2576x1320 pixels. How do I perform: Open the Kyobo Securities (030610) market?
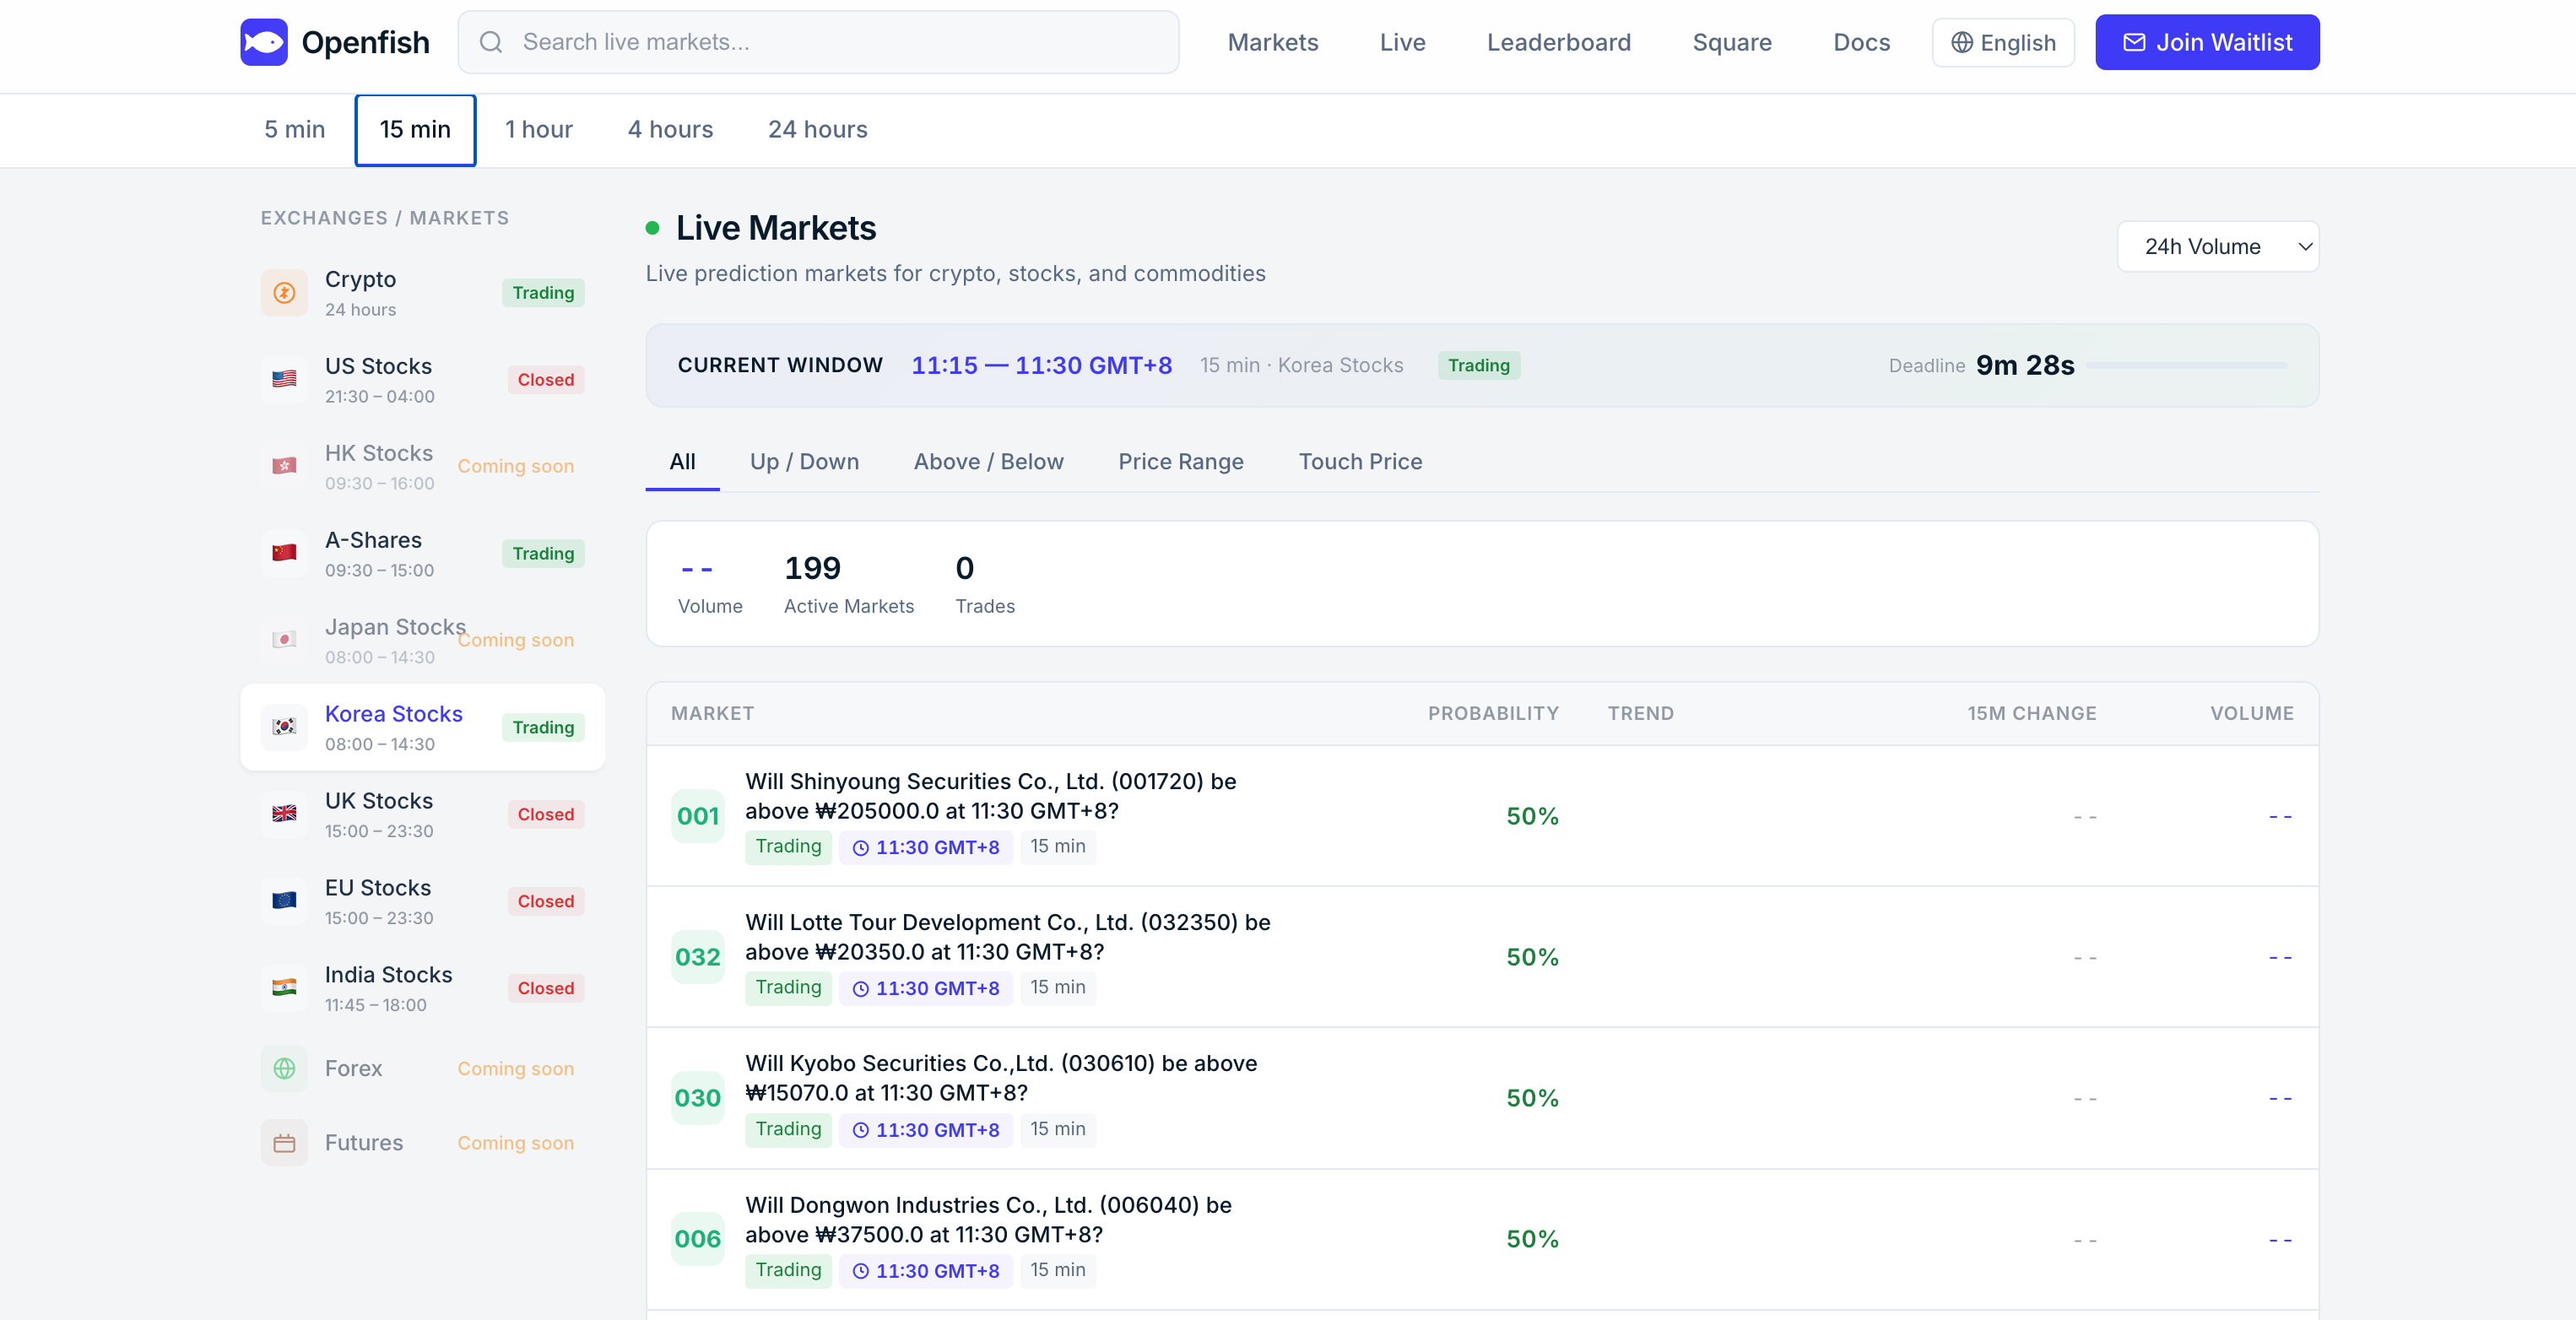(x=1482, y=1098)
